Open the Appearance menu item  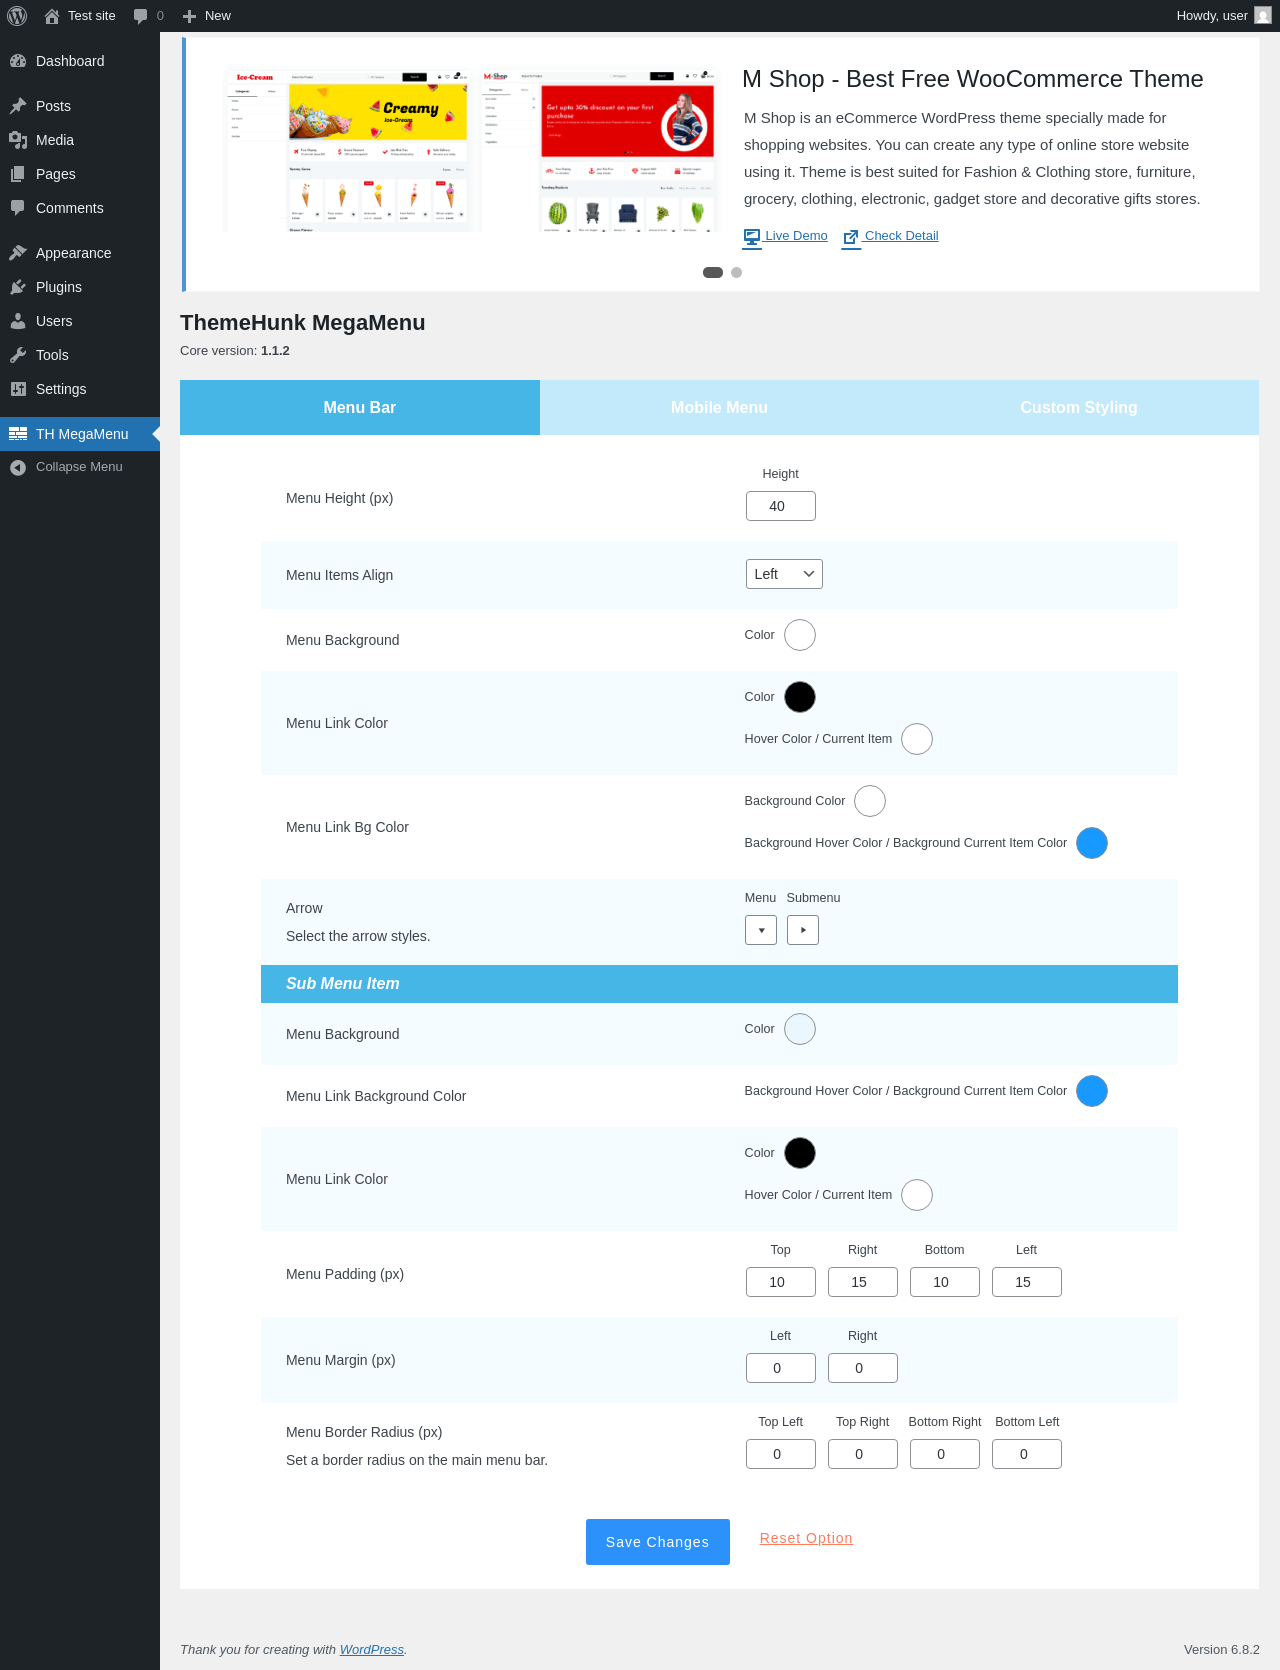click(x=80, y=253)
